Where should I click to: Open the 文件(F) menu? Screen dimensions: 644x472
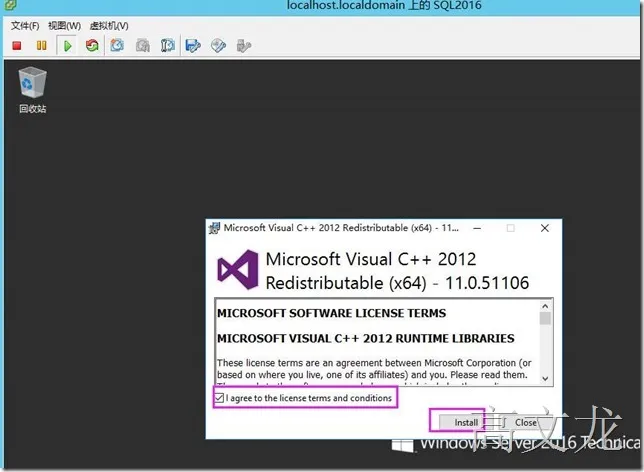[25, 26]
